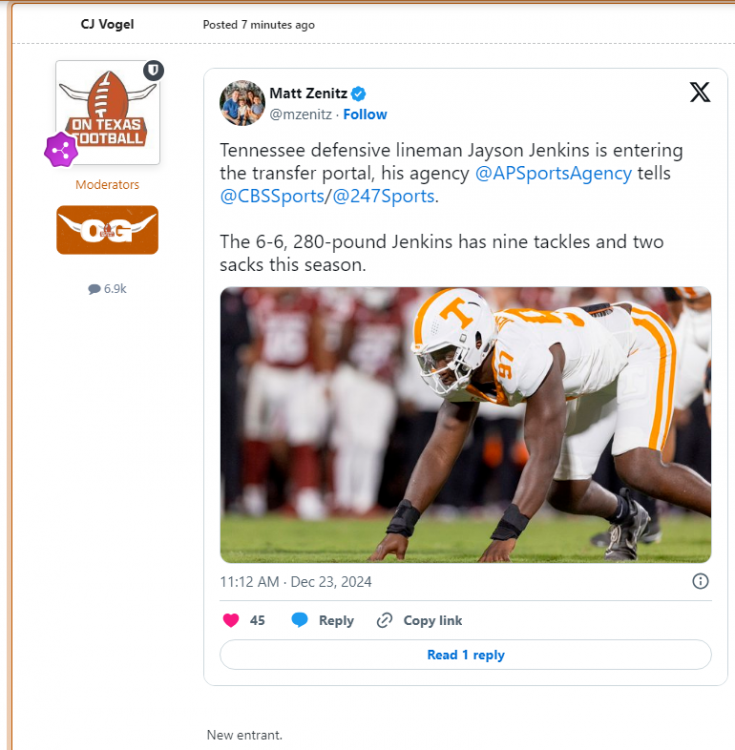Click the Copy link chain icon

click(x=384, y=620)
